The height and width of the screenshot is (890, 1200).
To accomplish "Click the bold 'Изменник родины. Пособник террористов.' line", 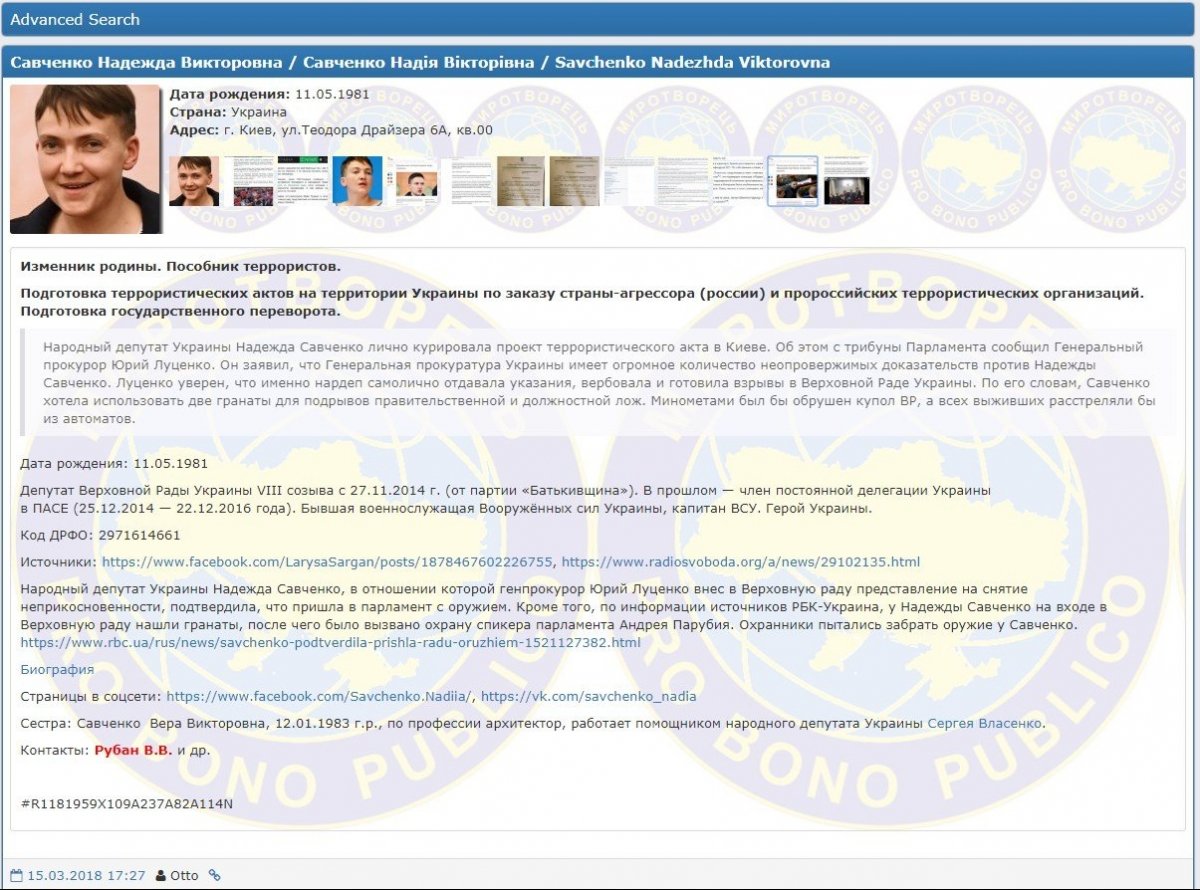I will 180,267.
